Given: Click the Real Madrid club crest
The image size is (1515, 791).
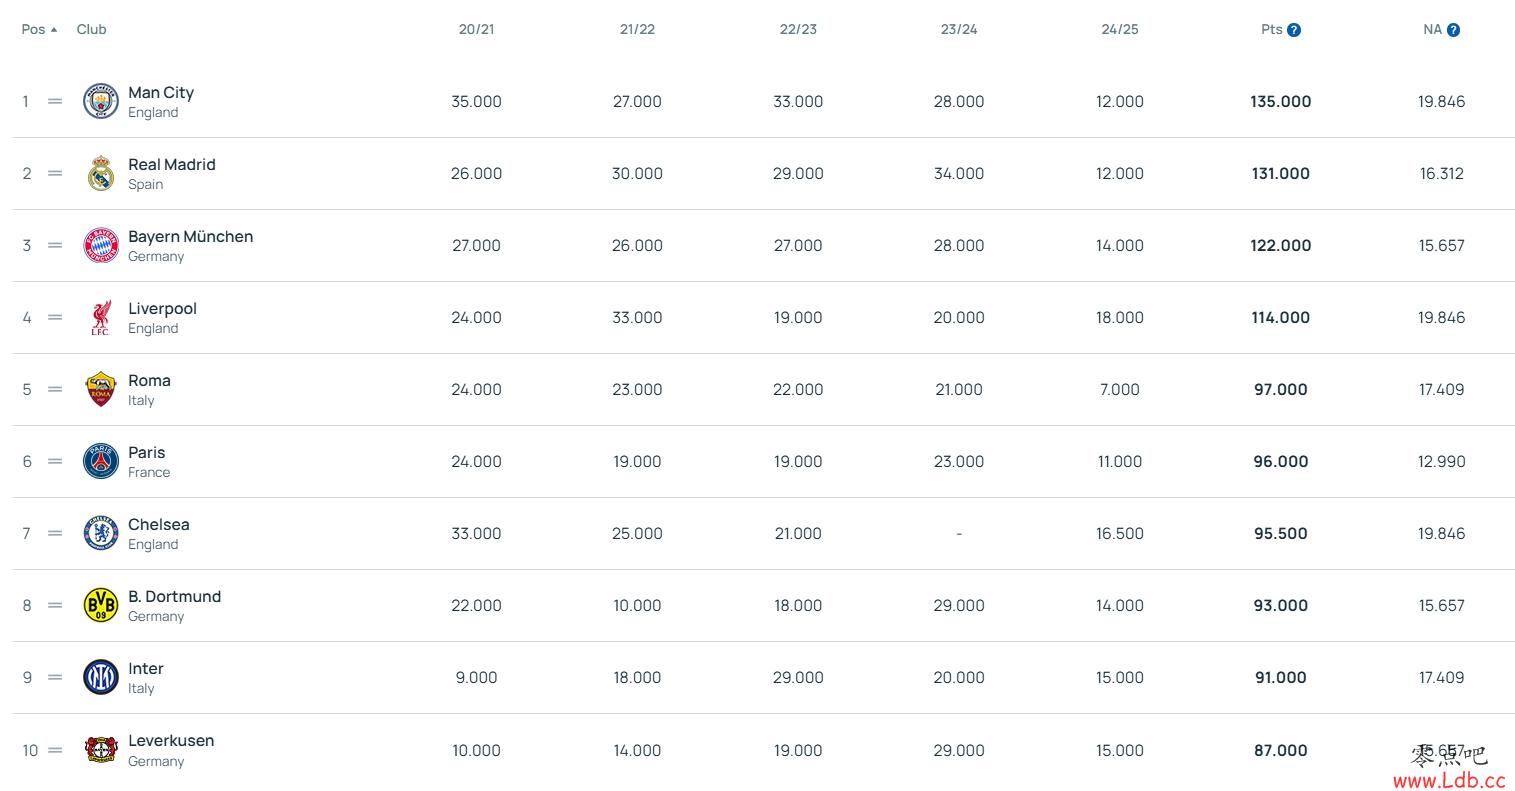Looking at the screenshot, I should [x=101, y=174].
